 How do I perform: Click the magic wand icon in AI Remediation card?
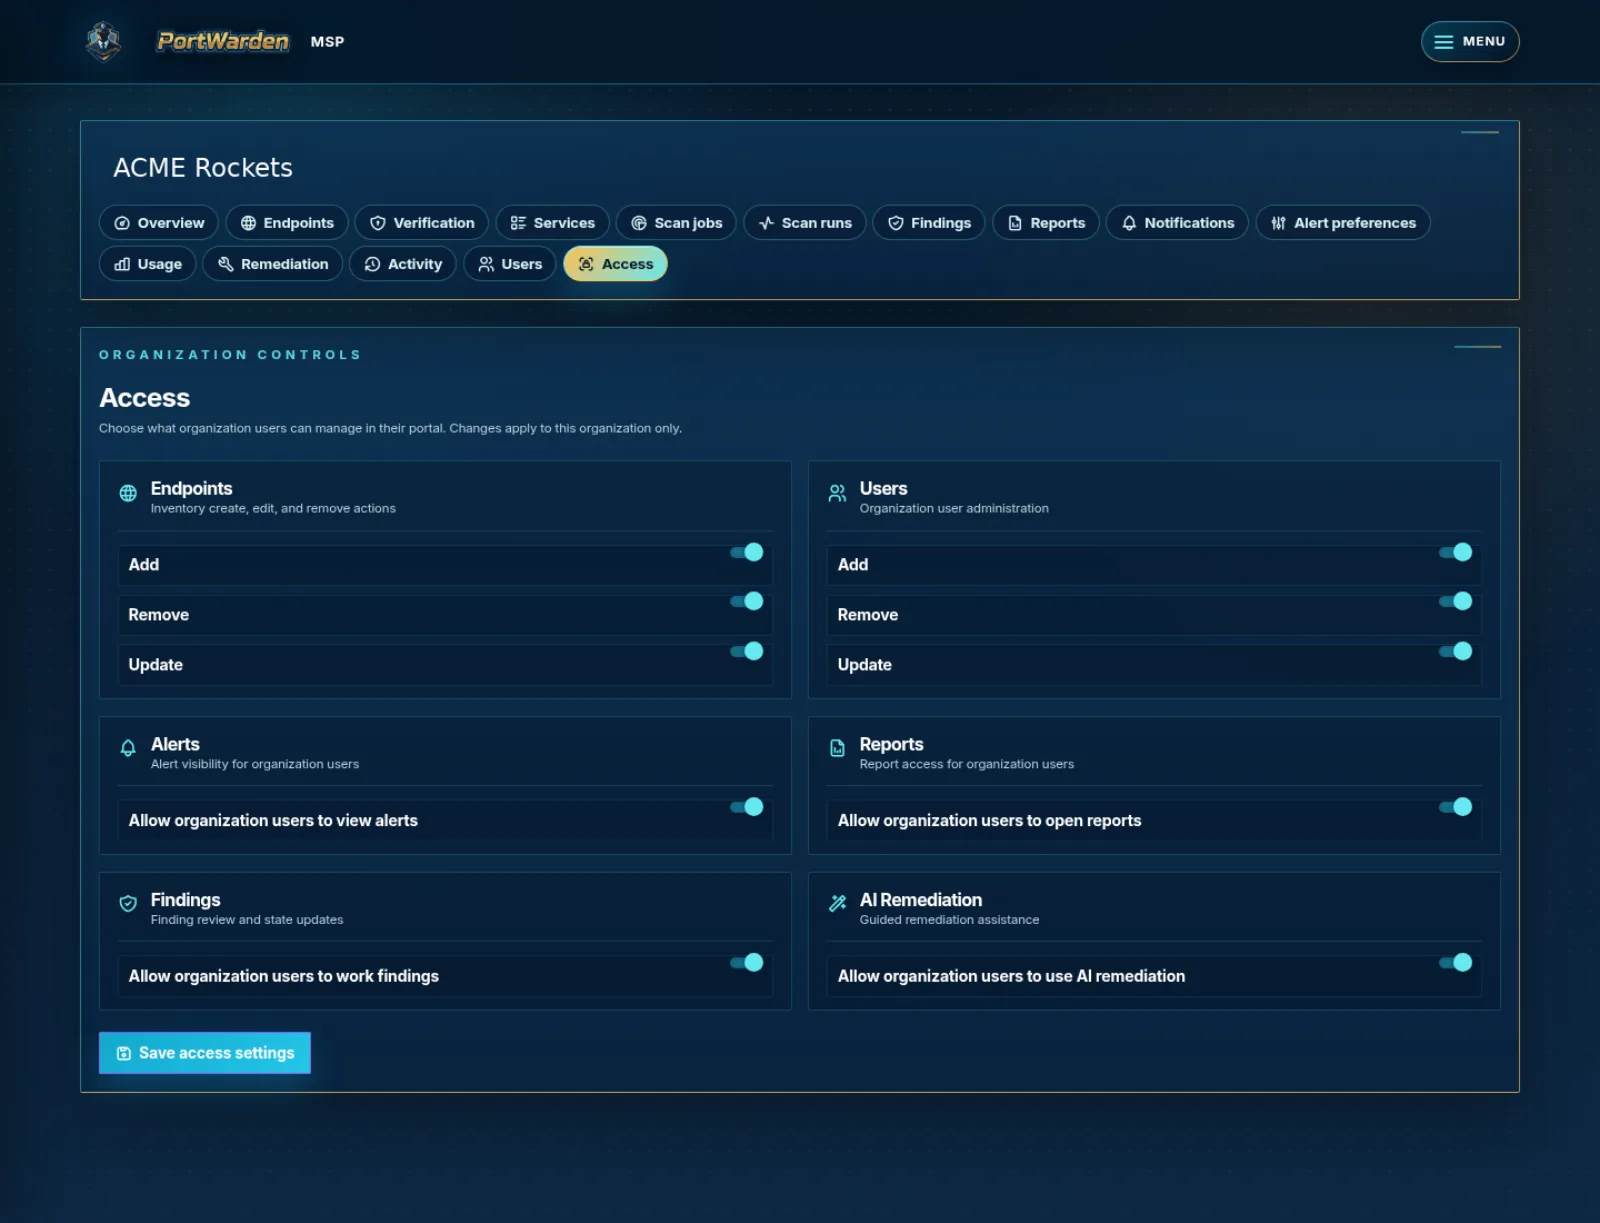837,904
